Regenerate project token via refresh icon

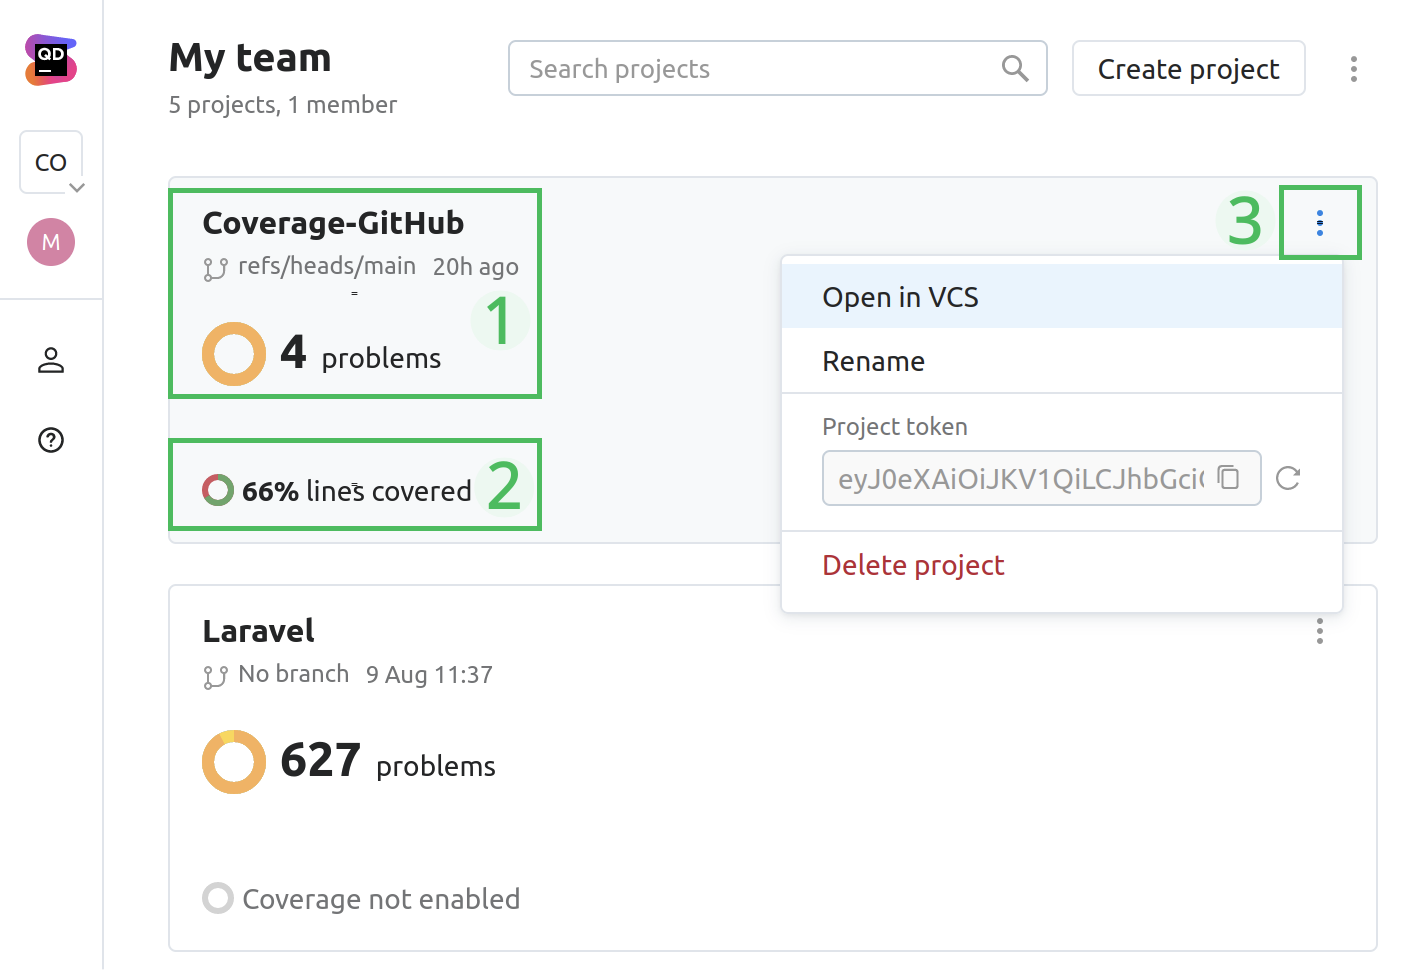(x=1288, y=478)
